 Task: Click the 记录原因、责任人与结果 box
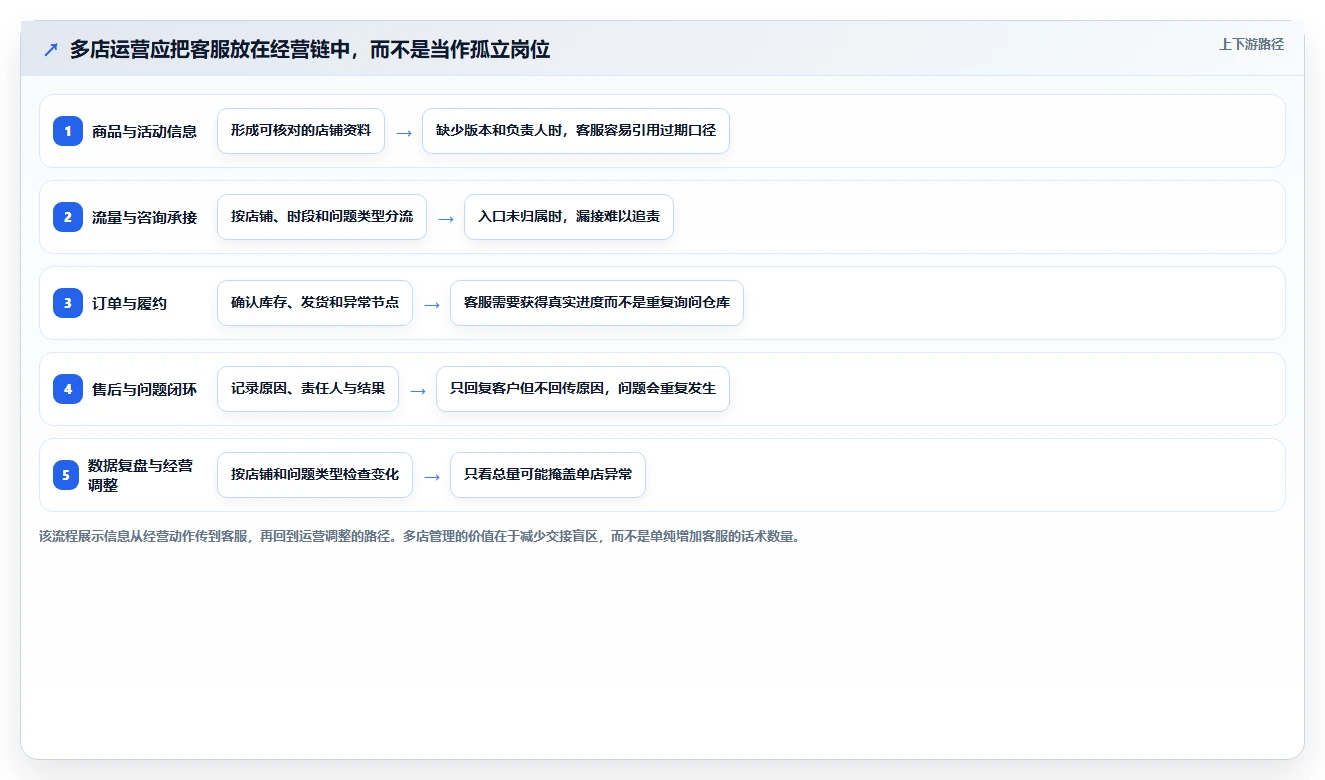[x=308, y=389]
